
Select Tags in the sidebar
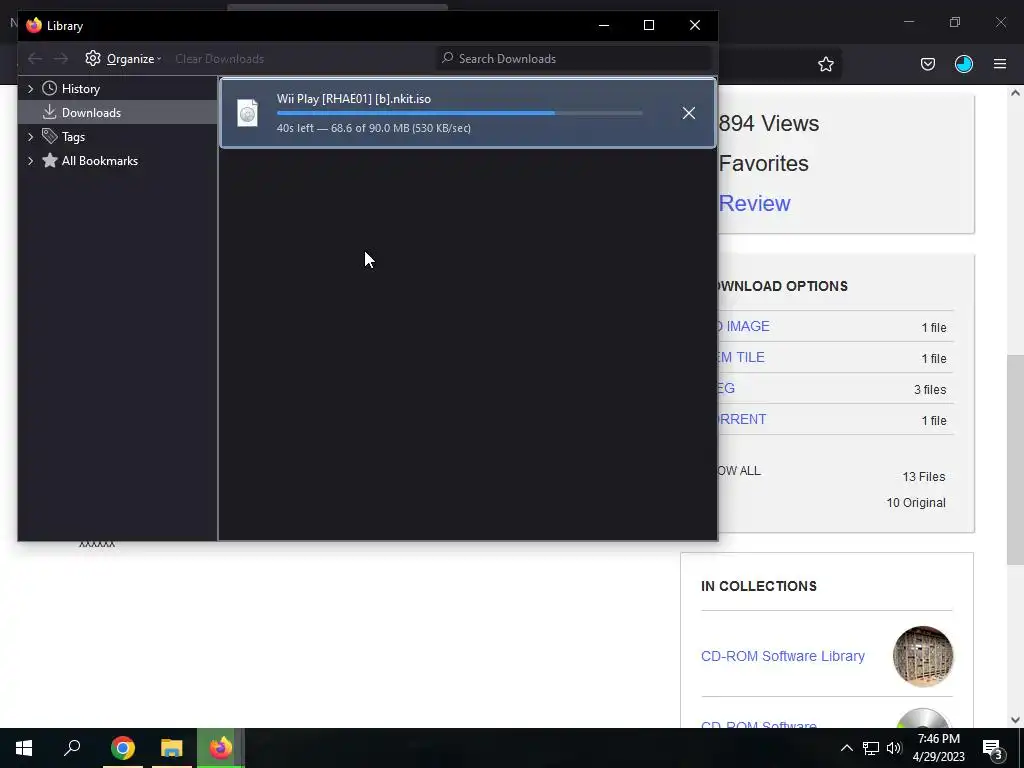pyautogui.click(x=73, y=137)
